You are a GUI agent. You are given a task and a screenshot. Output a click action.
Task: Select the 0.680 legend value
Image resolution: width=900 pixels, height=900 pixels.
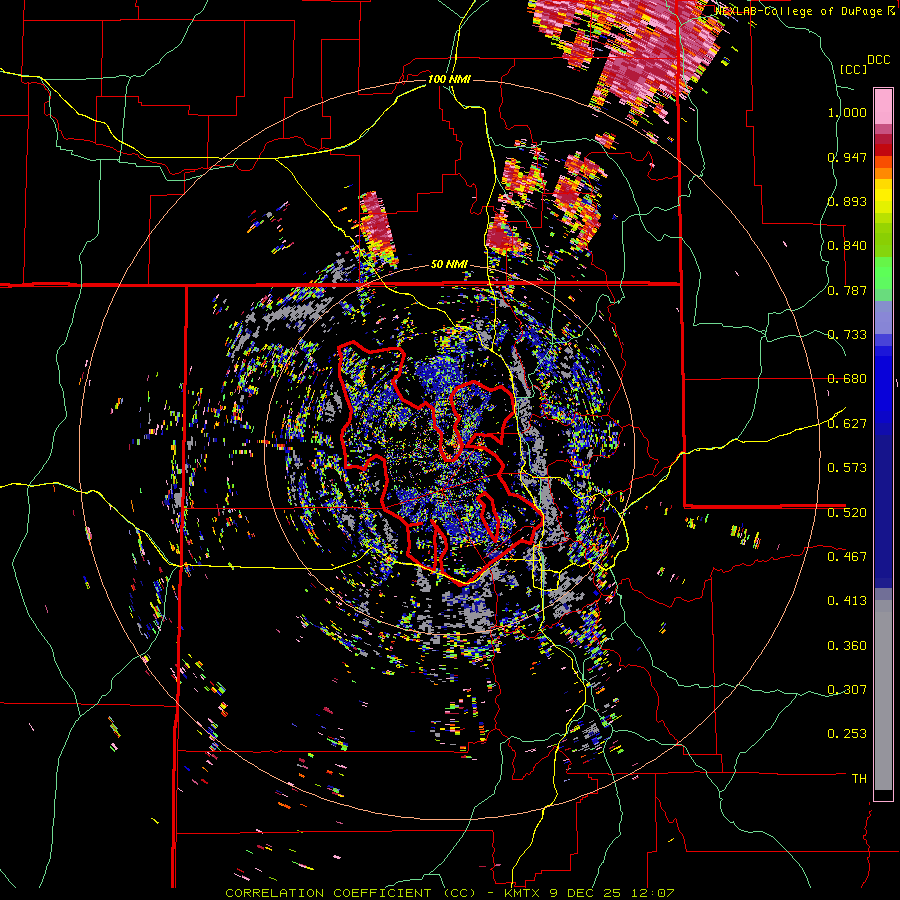pyautogui.click(x=847, y=379)
